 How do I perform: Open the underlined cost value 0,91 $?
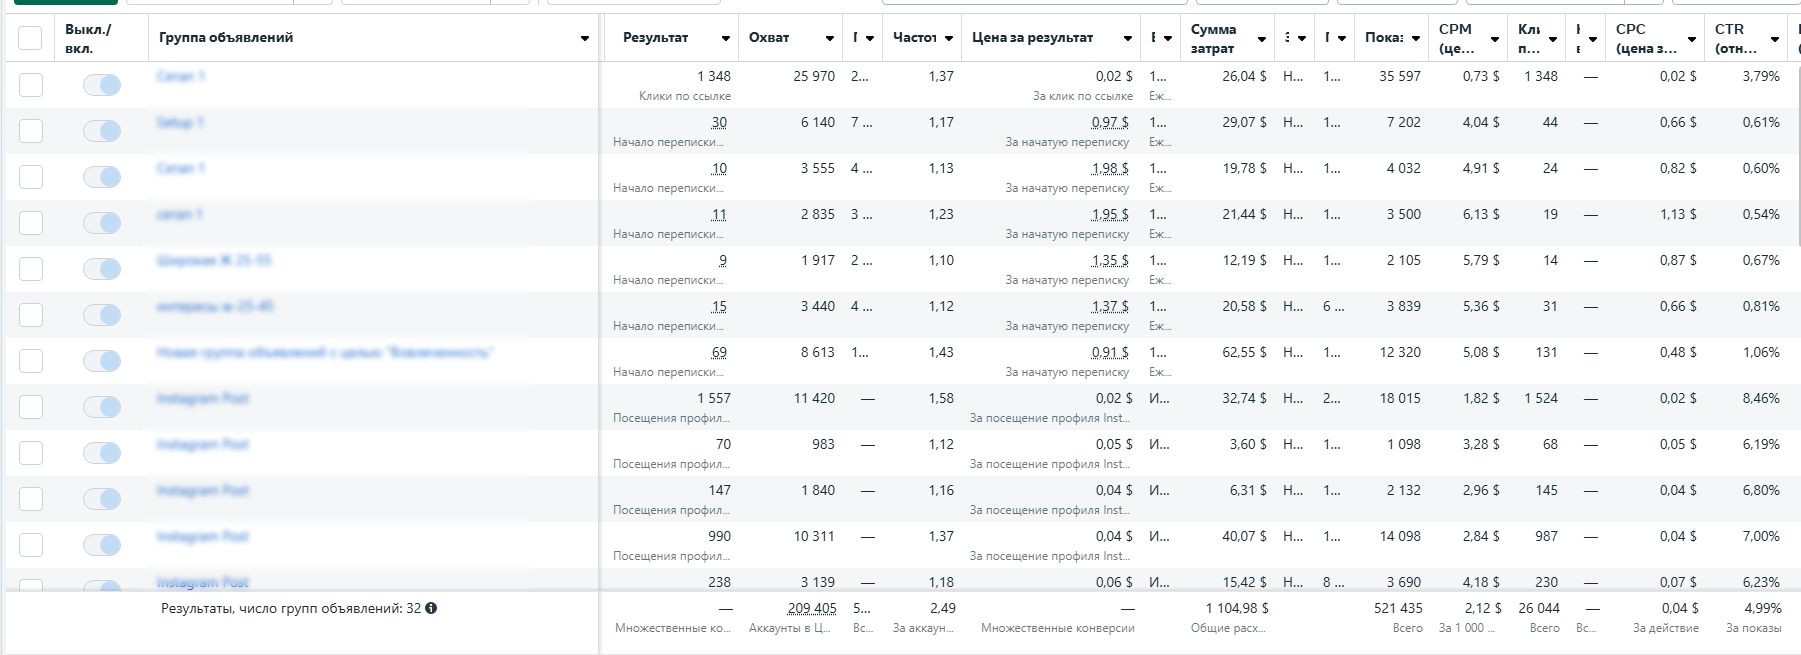pos(1111,352)
